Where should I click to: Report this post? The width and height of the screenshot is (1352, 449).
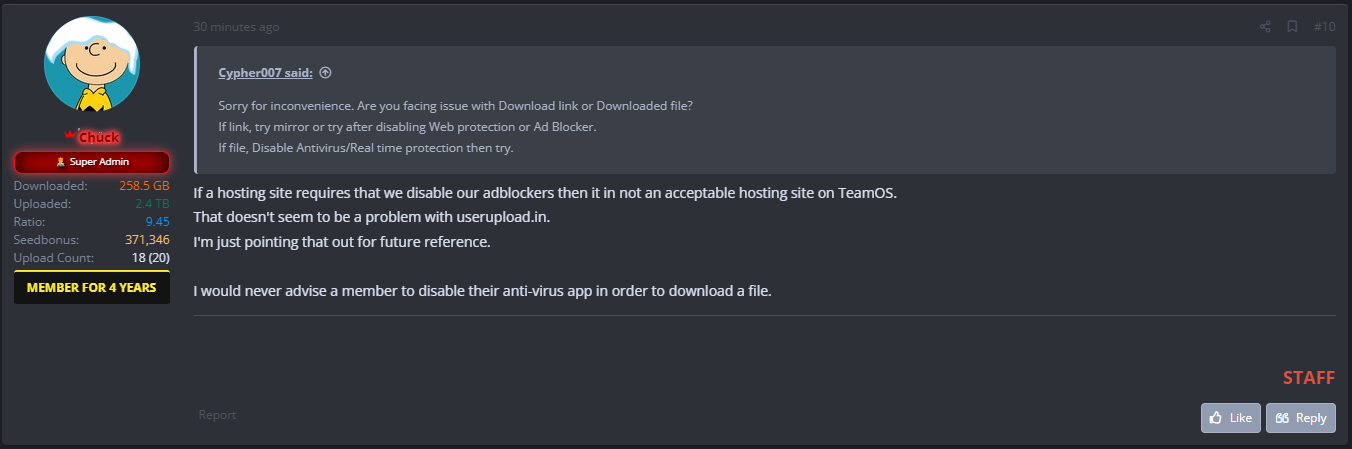pyautogui.click(x=217, y=415)
